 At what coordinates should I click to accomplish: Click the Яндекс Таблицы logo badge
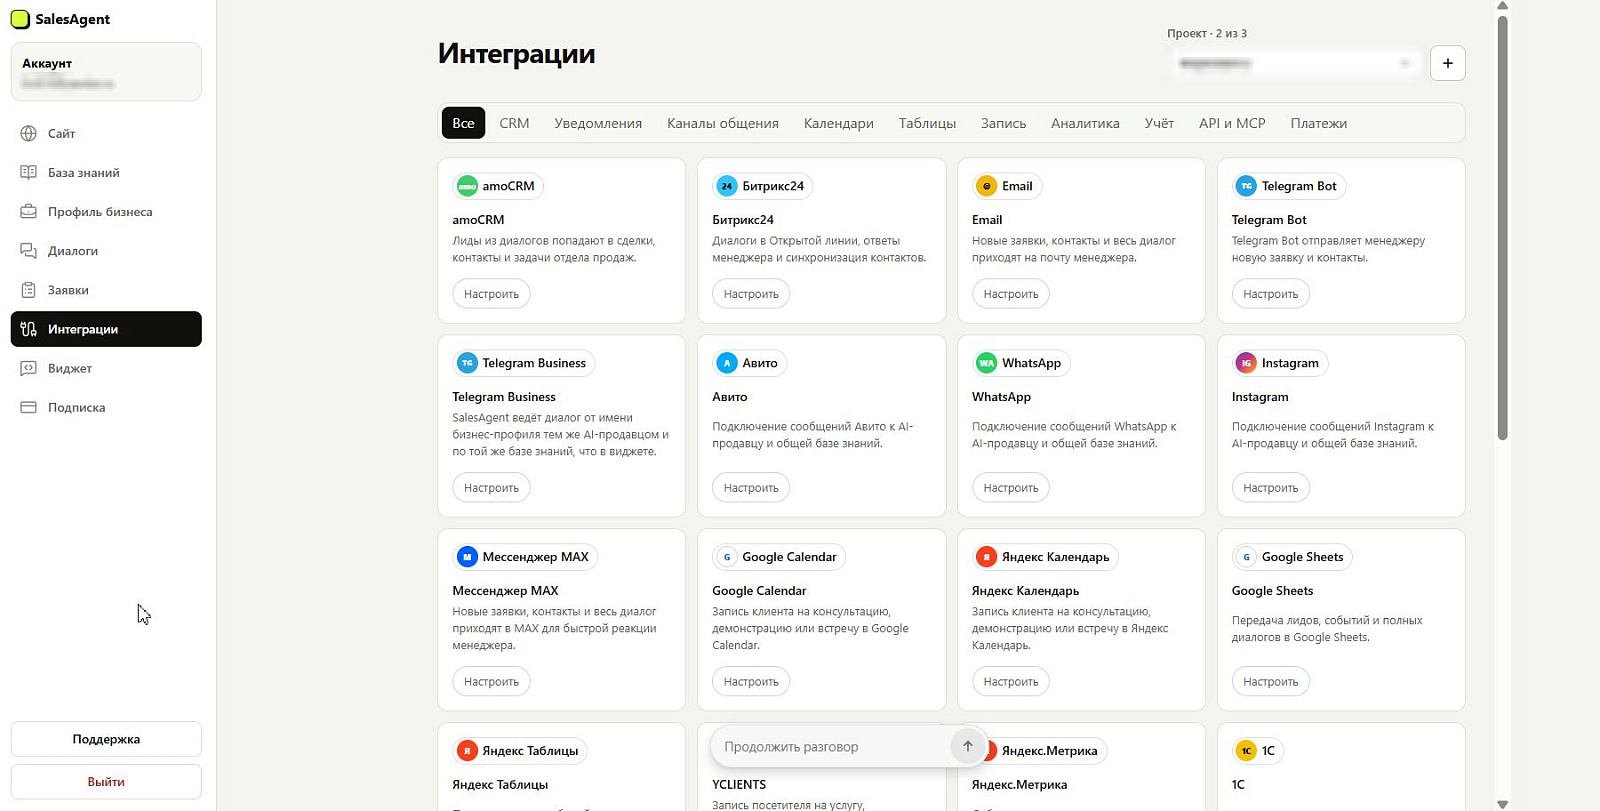pyautogui.click(x=467, y=751)
